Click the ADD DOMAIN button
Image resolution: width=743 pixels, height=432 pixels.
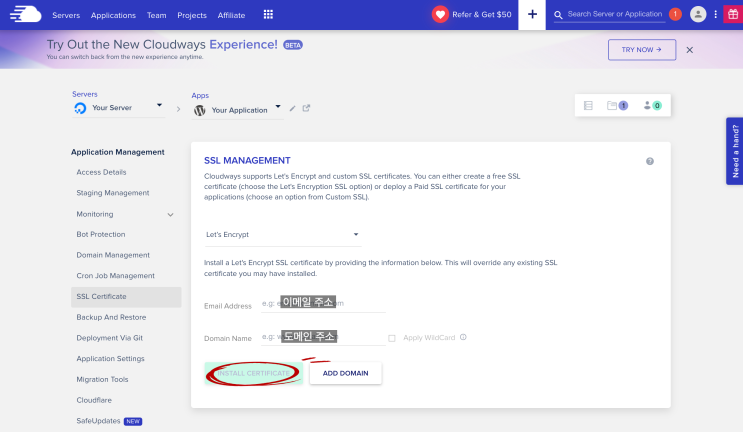click(345, 373)
